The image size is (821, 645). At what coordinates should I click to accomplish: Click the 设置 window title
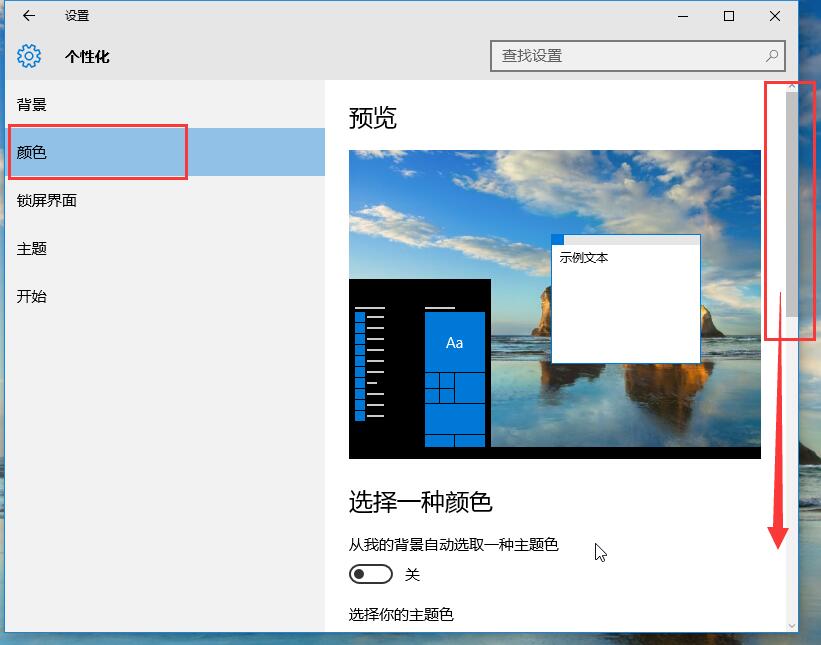[77, 16]
